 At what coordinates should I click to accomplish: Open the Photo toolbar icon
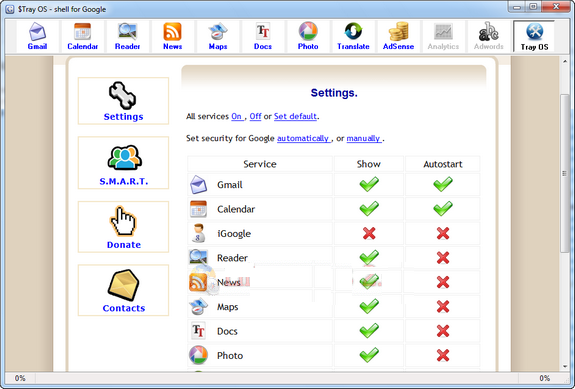pos(308,36)
